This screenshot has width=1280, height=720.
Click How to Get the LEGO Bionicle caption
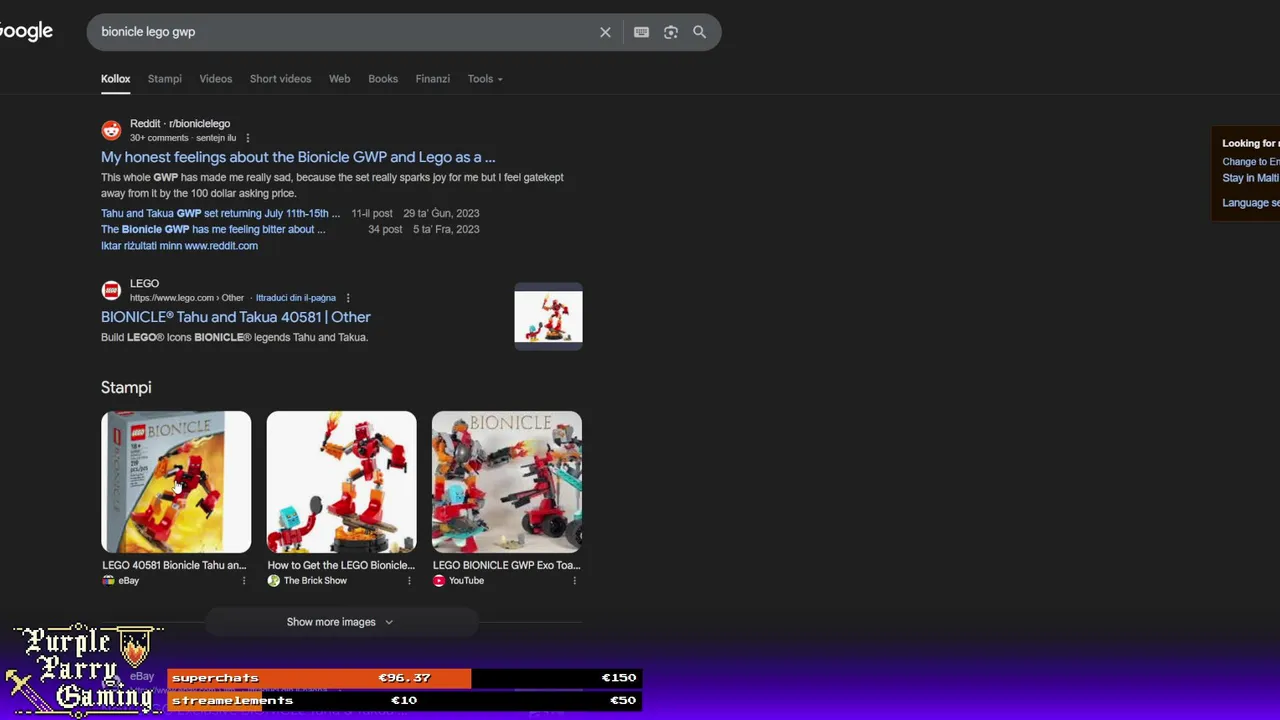pyautogui.click(x=341, y=565)
